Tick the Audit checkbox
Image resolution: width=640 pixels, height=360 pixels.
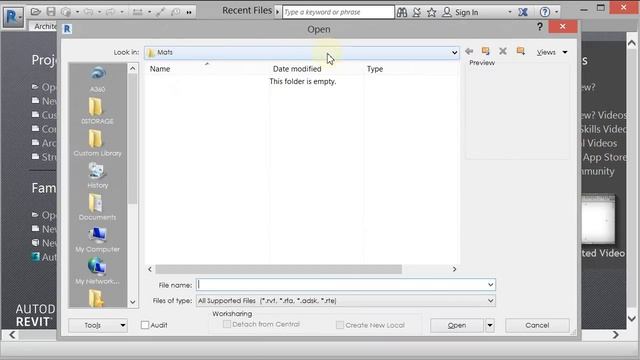point(145,325)
